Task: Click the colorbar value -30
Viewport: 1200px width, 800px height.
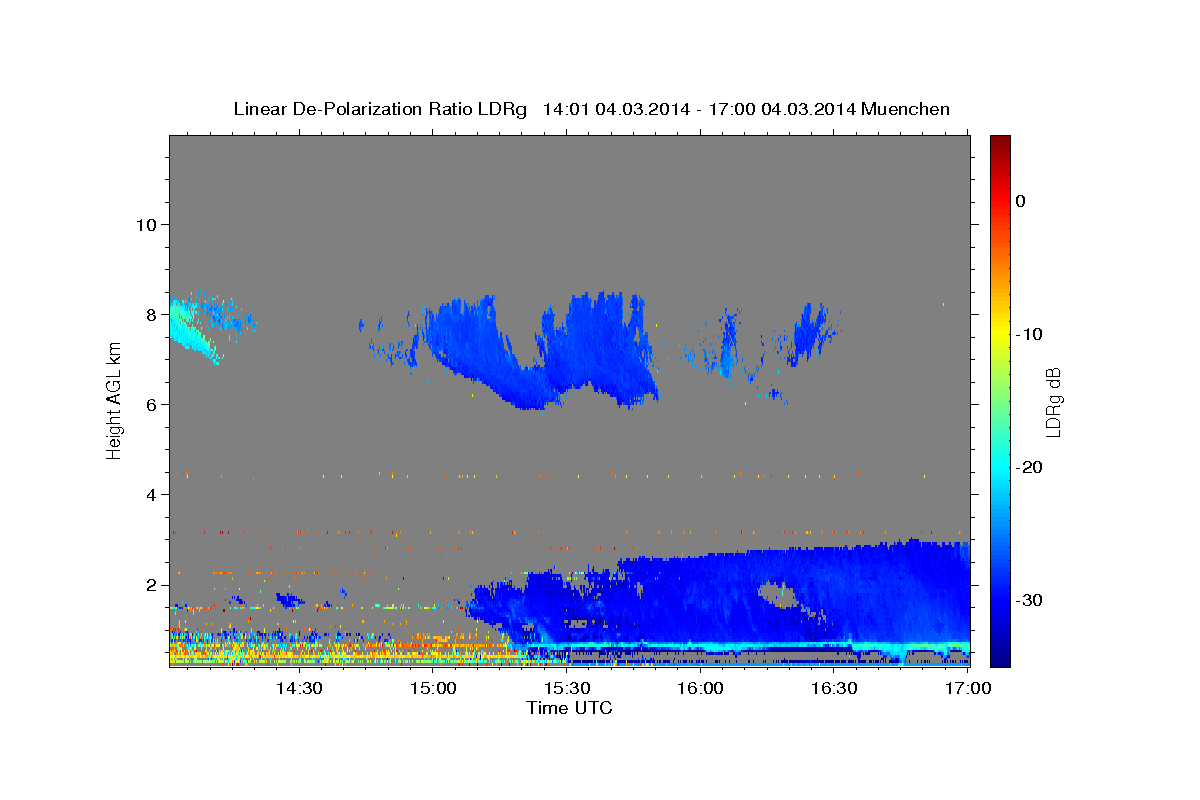Action: pos(1029,600)
